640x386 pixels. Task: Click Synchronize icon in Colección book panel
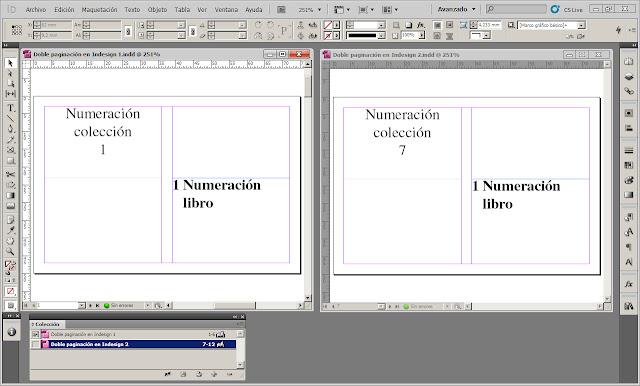[x=167, y=374]
